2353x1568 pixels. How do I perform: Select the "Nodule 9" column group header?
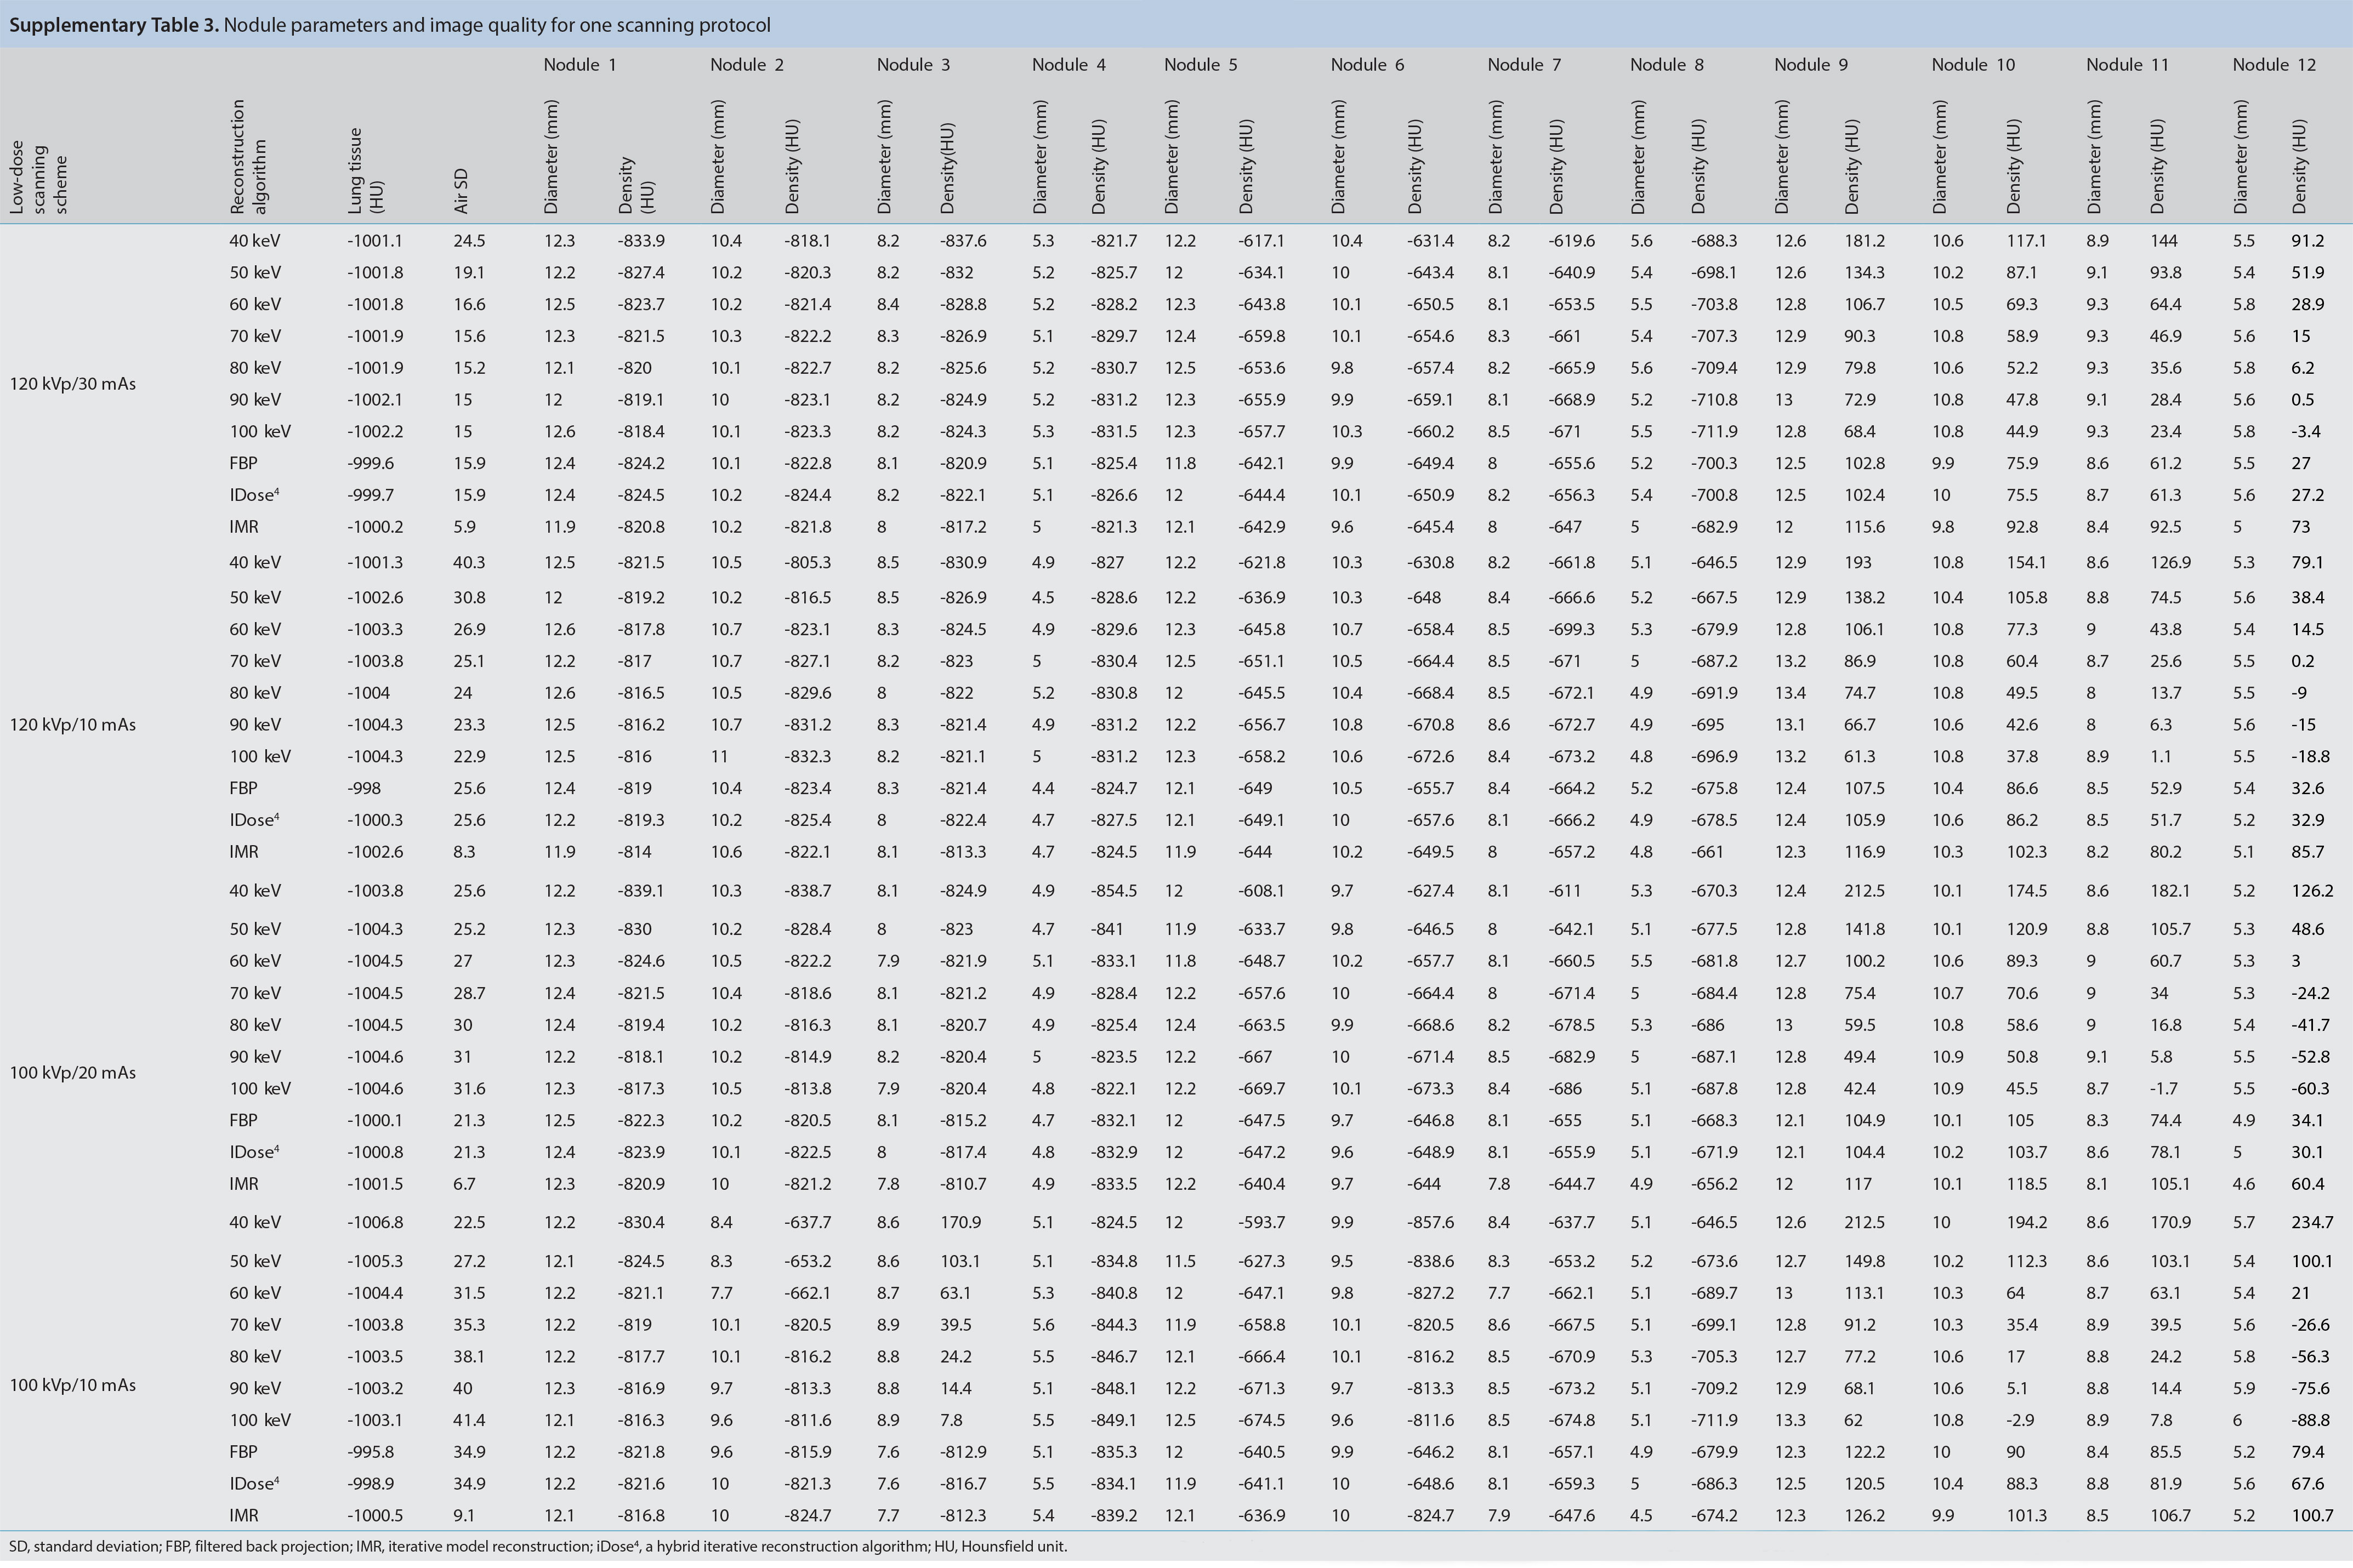tap(1811, 65)
